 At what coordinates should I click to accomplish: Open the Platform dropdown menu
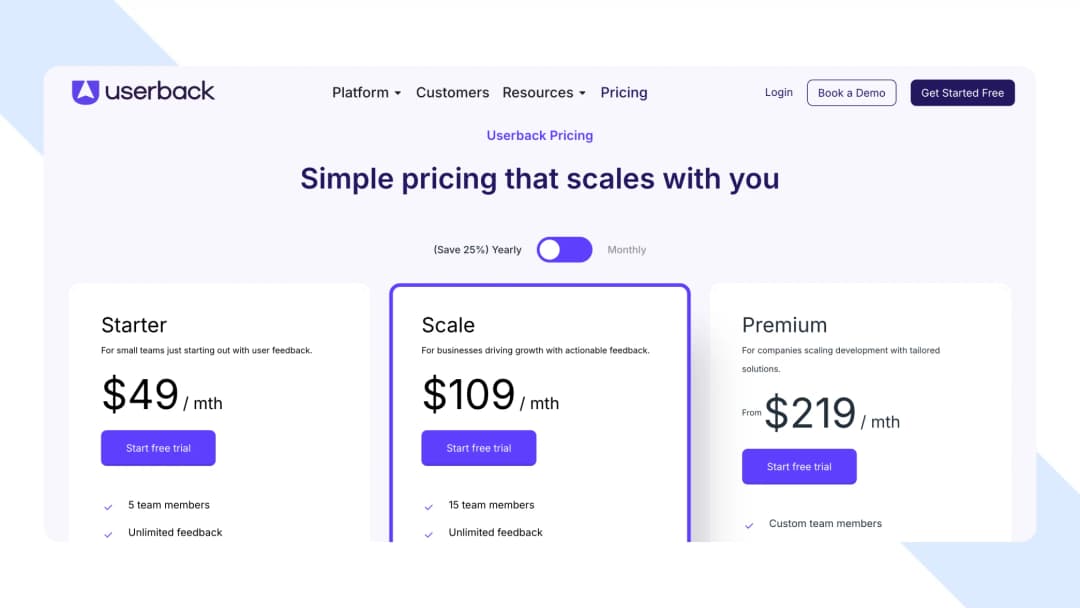click(366, 92)
